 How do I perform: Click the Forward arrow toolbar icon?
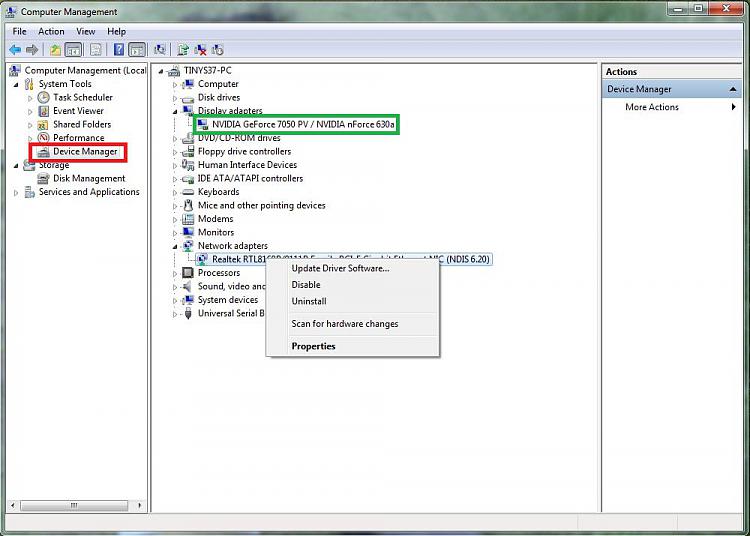[x=32, y=49]
